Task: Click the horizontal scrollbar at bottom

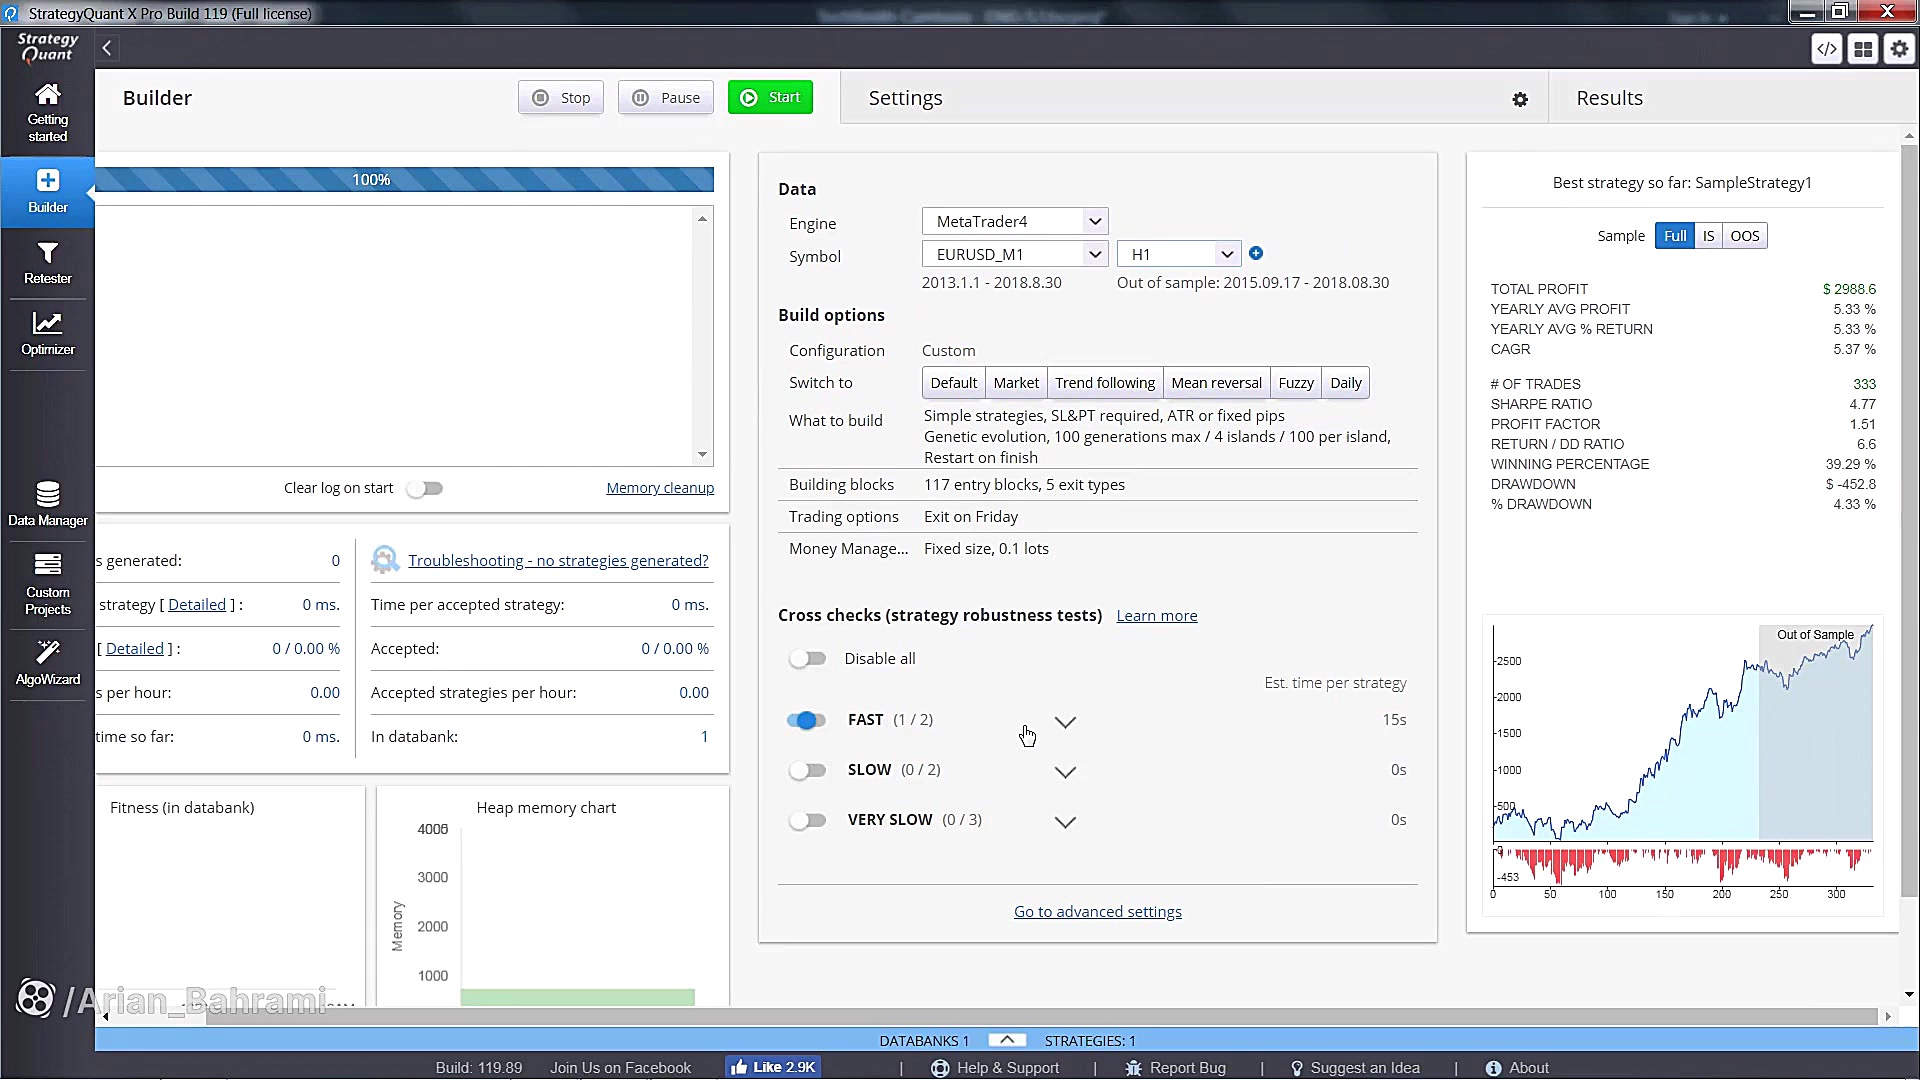Action: [1040, 1016]
